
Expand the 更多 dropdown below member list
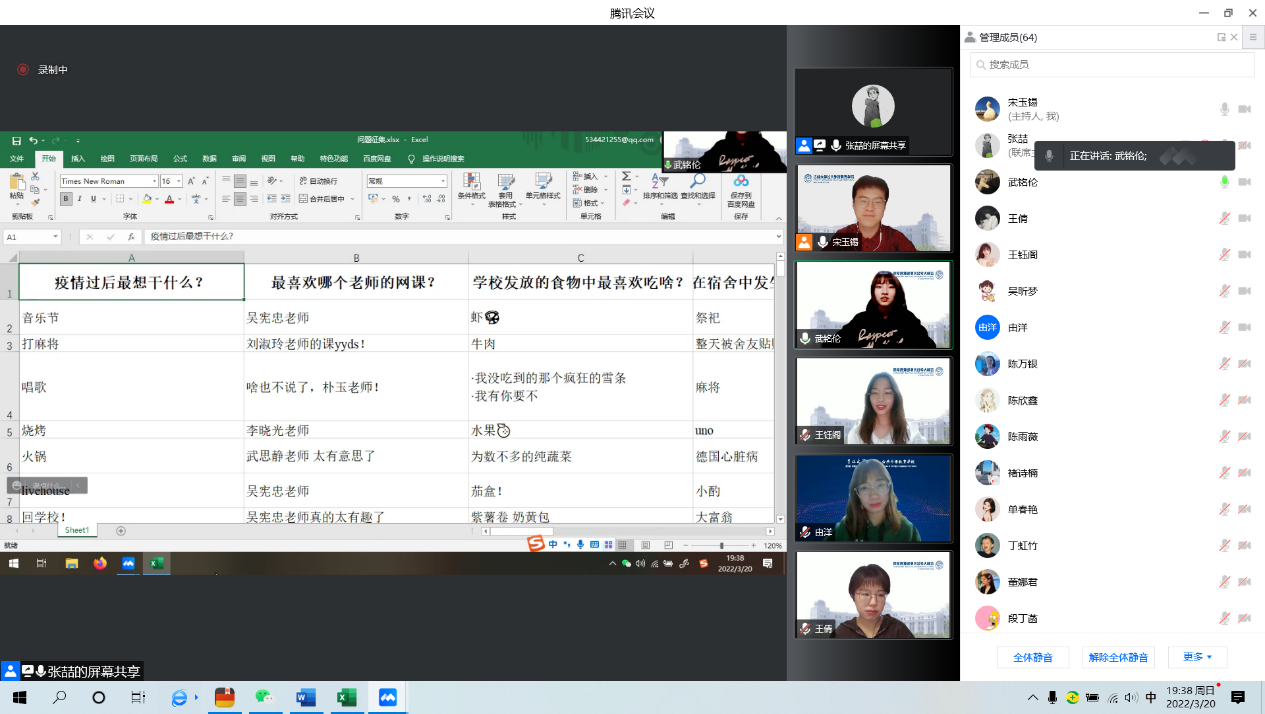point(1197,657)
